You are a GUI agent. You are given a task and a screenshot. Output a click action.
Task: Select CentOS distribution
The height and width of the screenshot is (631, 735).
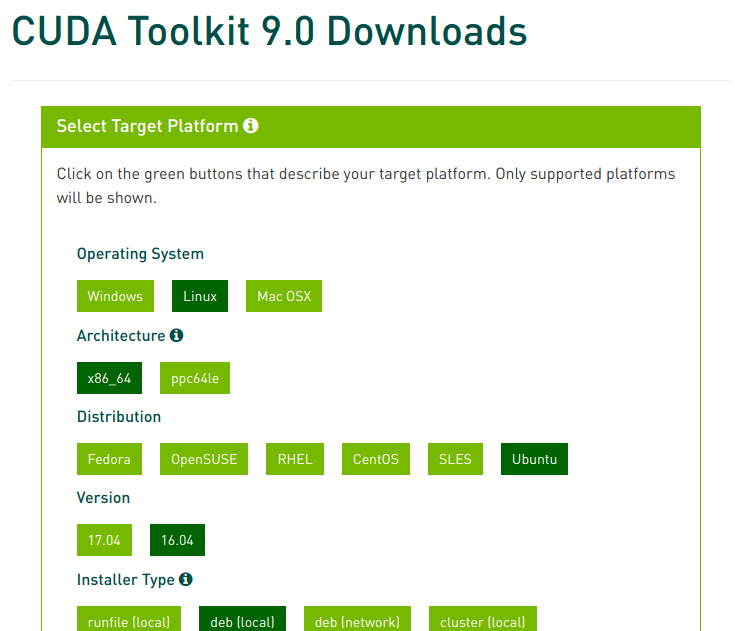coord(376,459)
